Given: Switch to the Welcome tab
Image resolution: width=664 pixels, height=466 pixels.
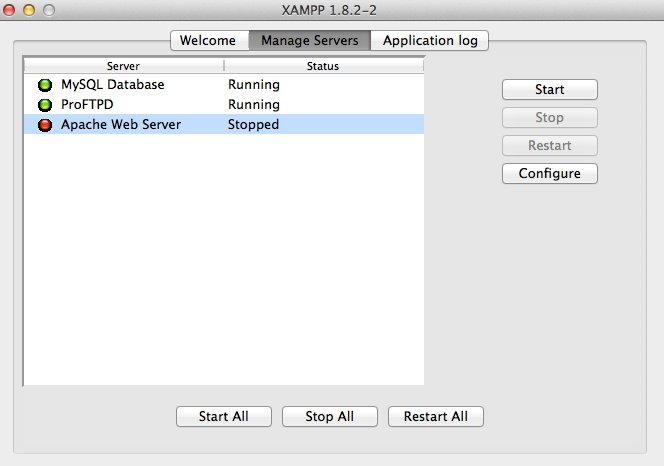Looking at the screenshot, I should pos(209,40).
